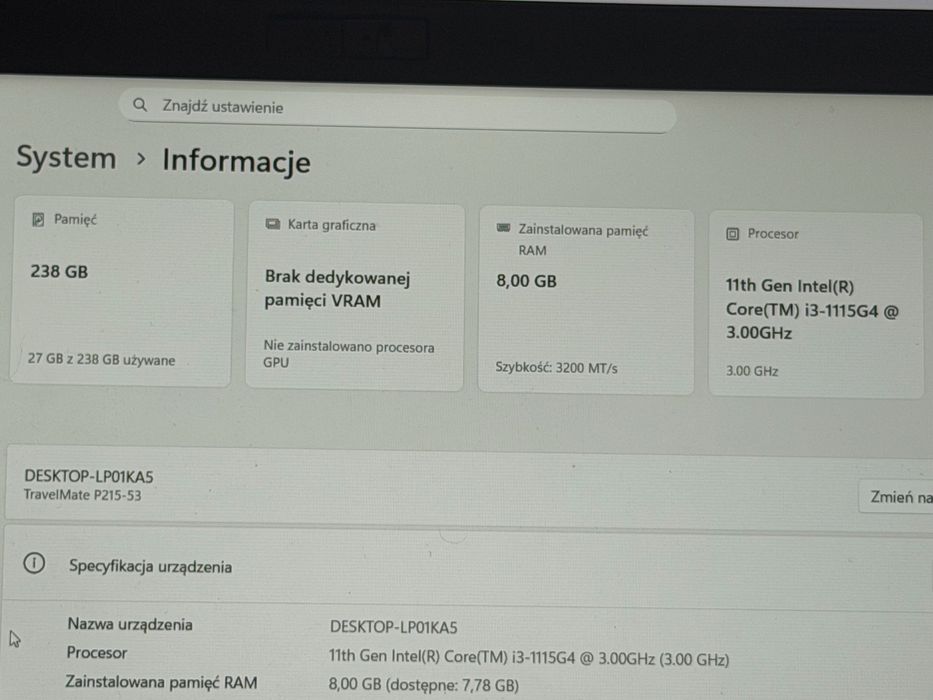Select processor value with '(3.00 GHz)' suffix
The image size is (933, 700).
tap(529, 658)
